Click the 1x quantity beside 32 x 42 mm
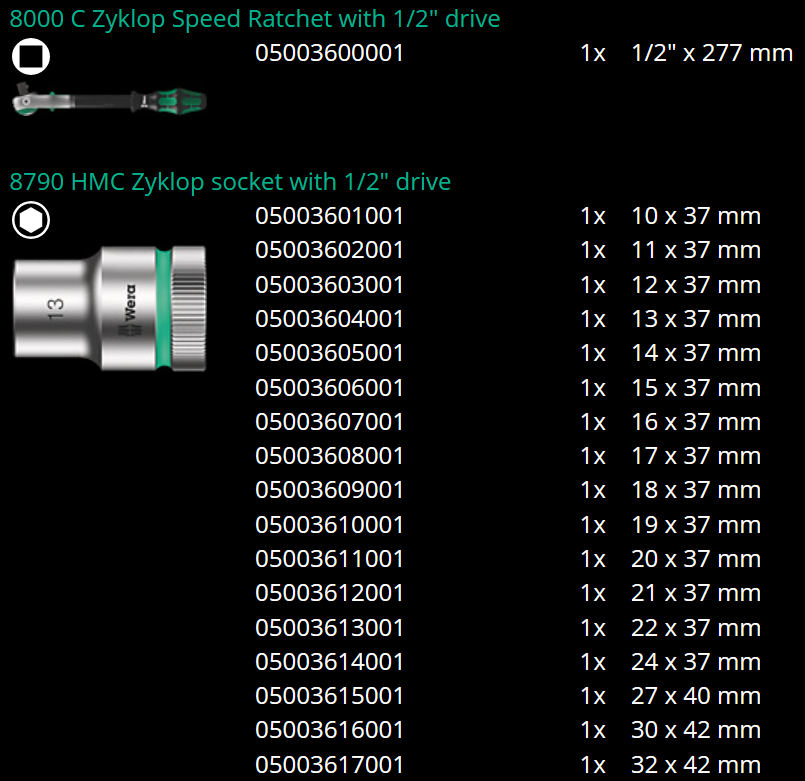This screenshot has width=805, height=781. pyautogui.click(x=593, y=765)
